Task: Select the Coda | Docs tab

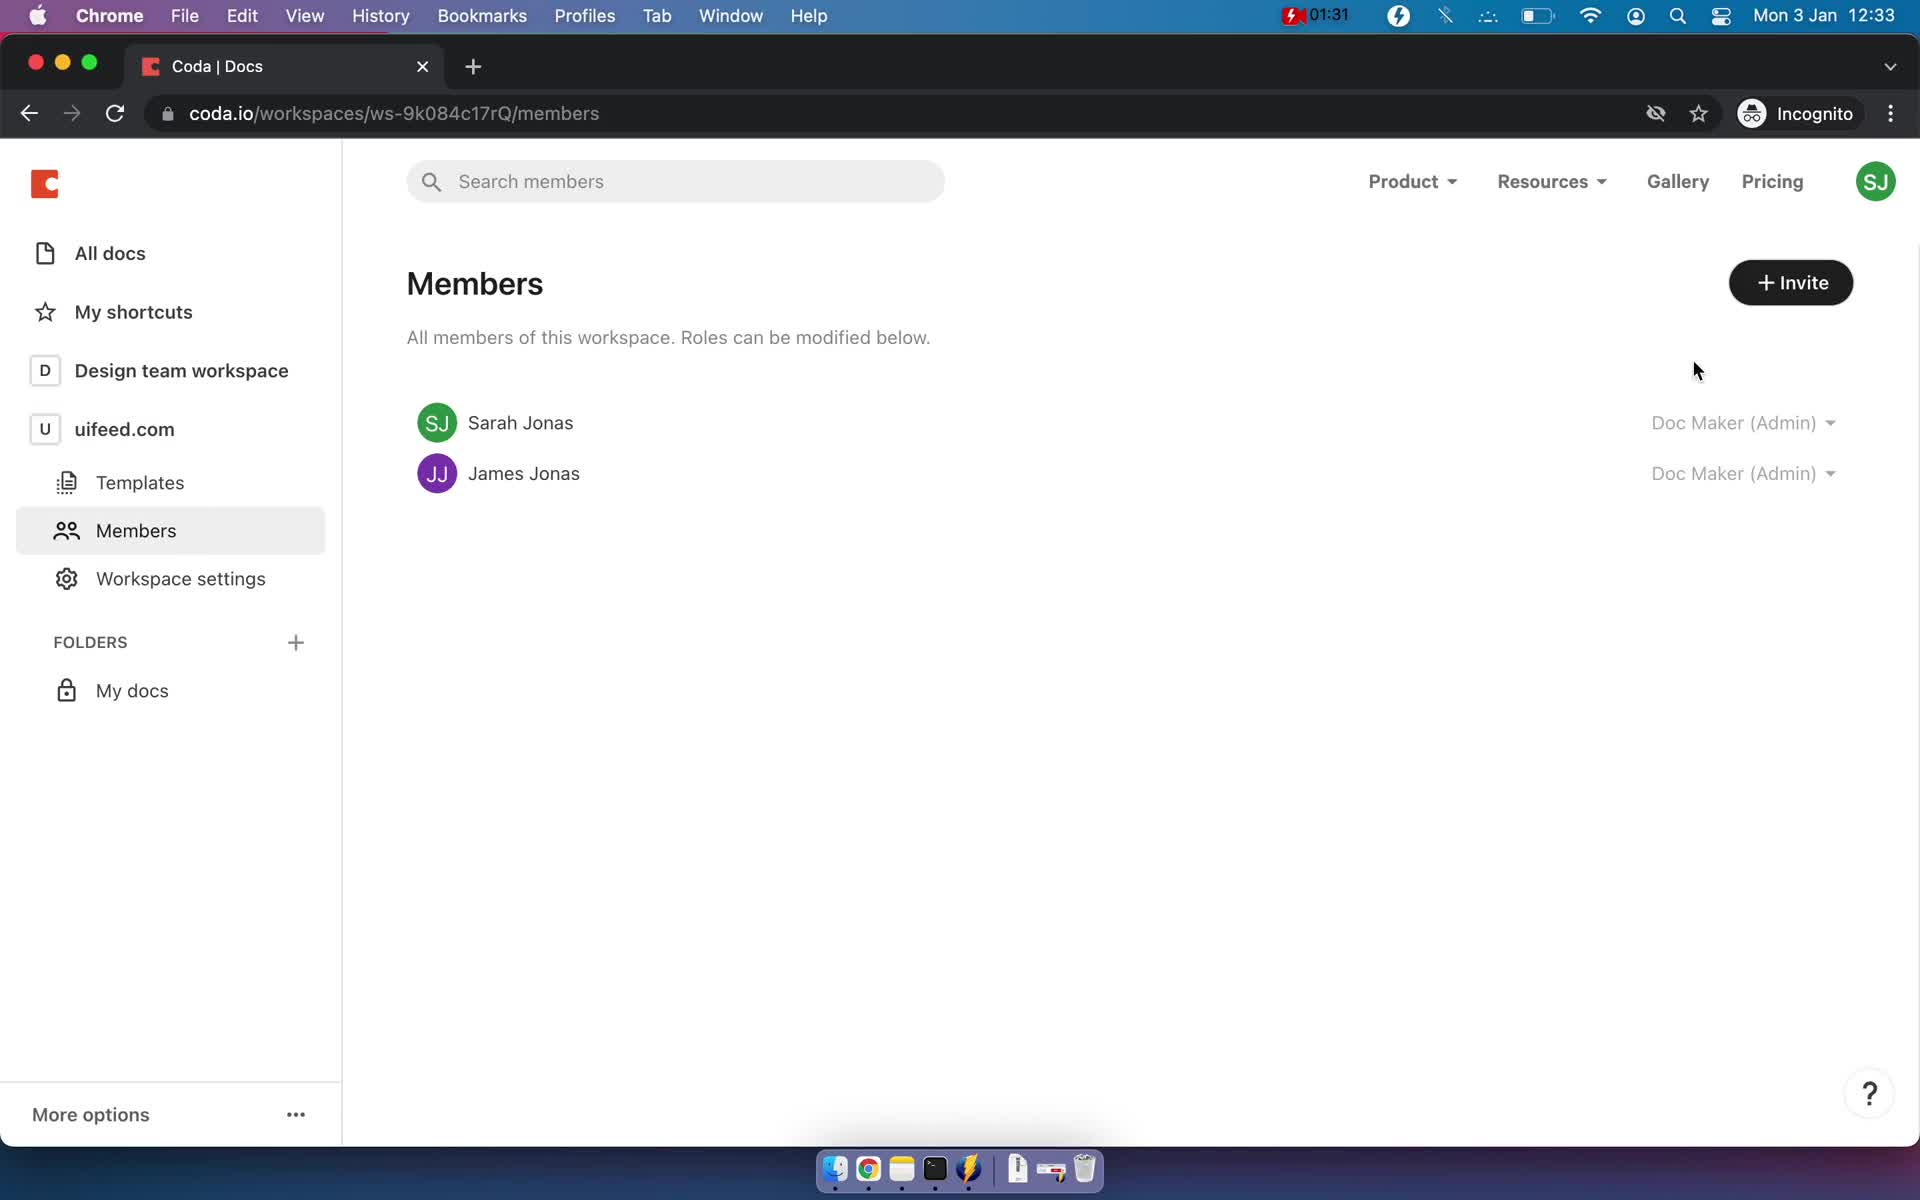Action: (x=285, y=67)
